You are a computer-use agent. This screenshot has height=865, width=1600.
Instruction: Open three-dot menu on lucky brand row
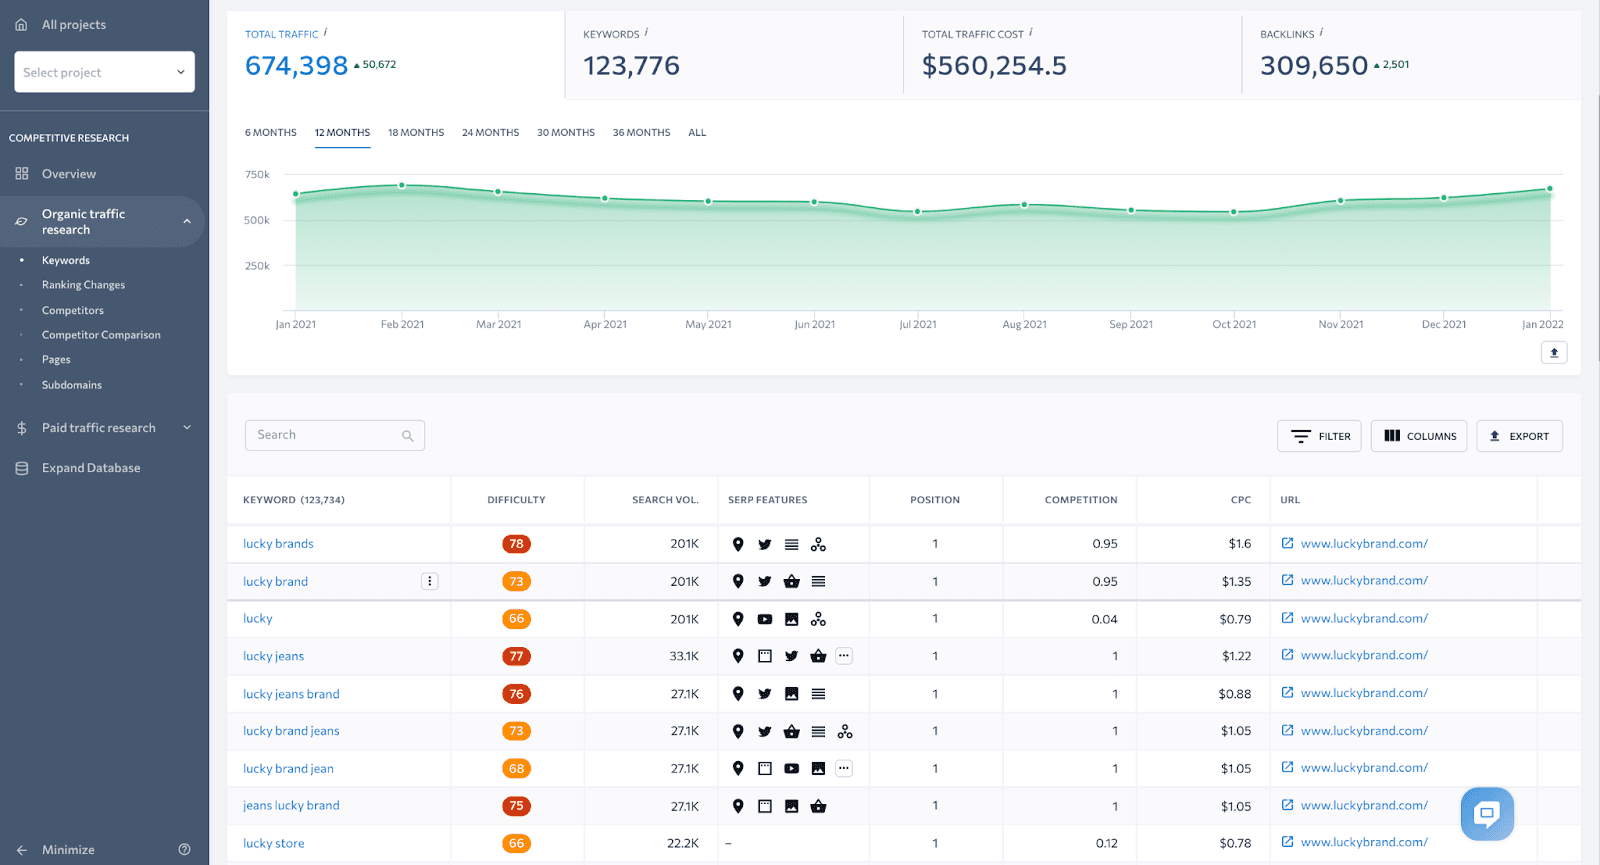(x=430, y=581)
